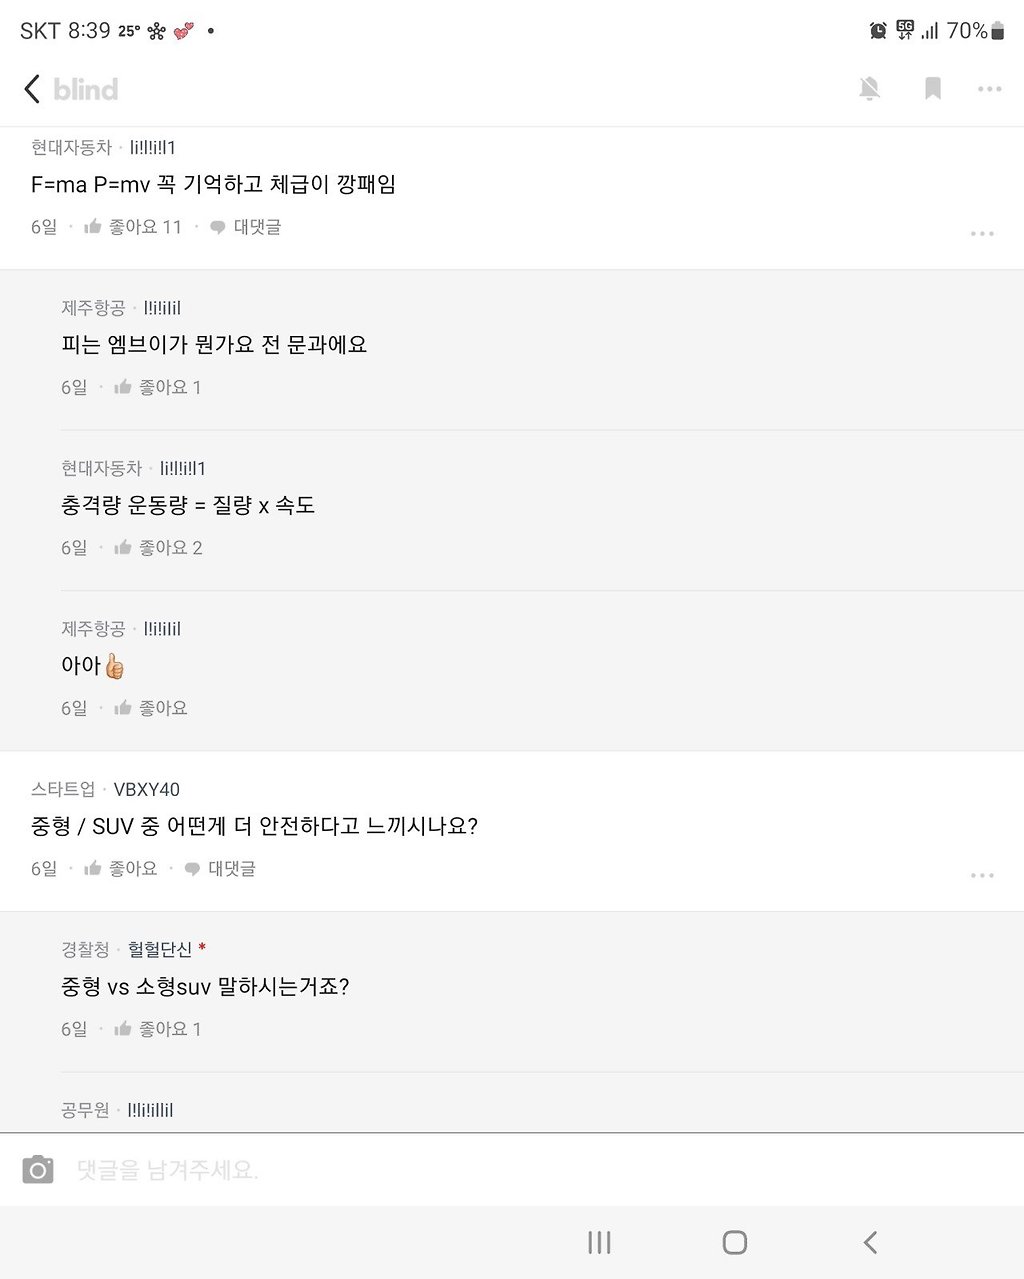Viewport: 1024px width, 1279px height.
Task: Tap the Android home navigation button
Action: coord(735,1243)
